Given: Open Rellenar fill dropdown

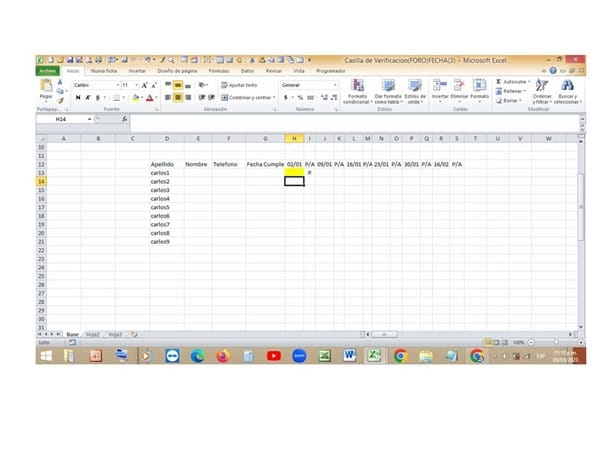Looking at the screenshot, I should [x=511, y=91].
